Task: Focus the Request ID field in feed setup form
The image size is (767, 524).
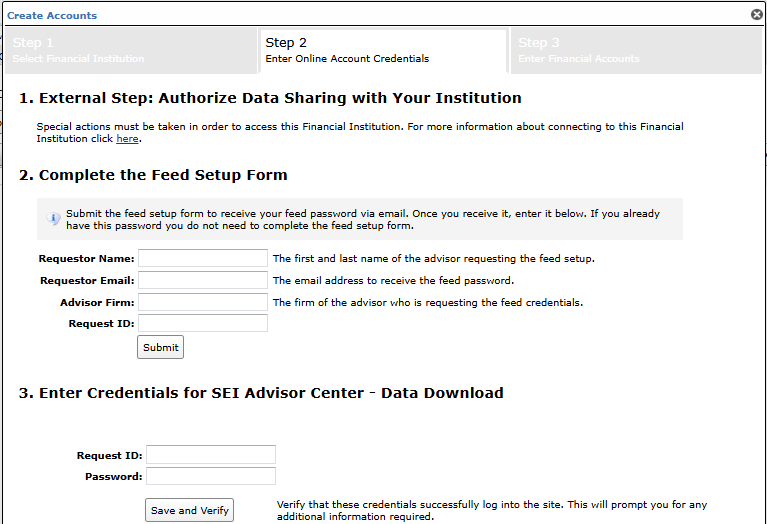Action: coord(203,323)
